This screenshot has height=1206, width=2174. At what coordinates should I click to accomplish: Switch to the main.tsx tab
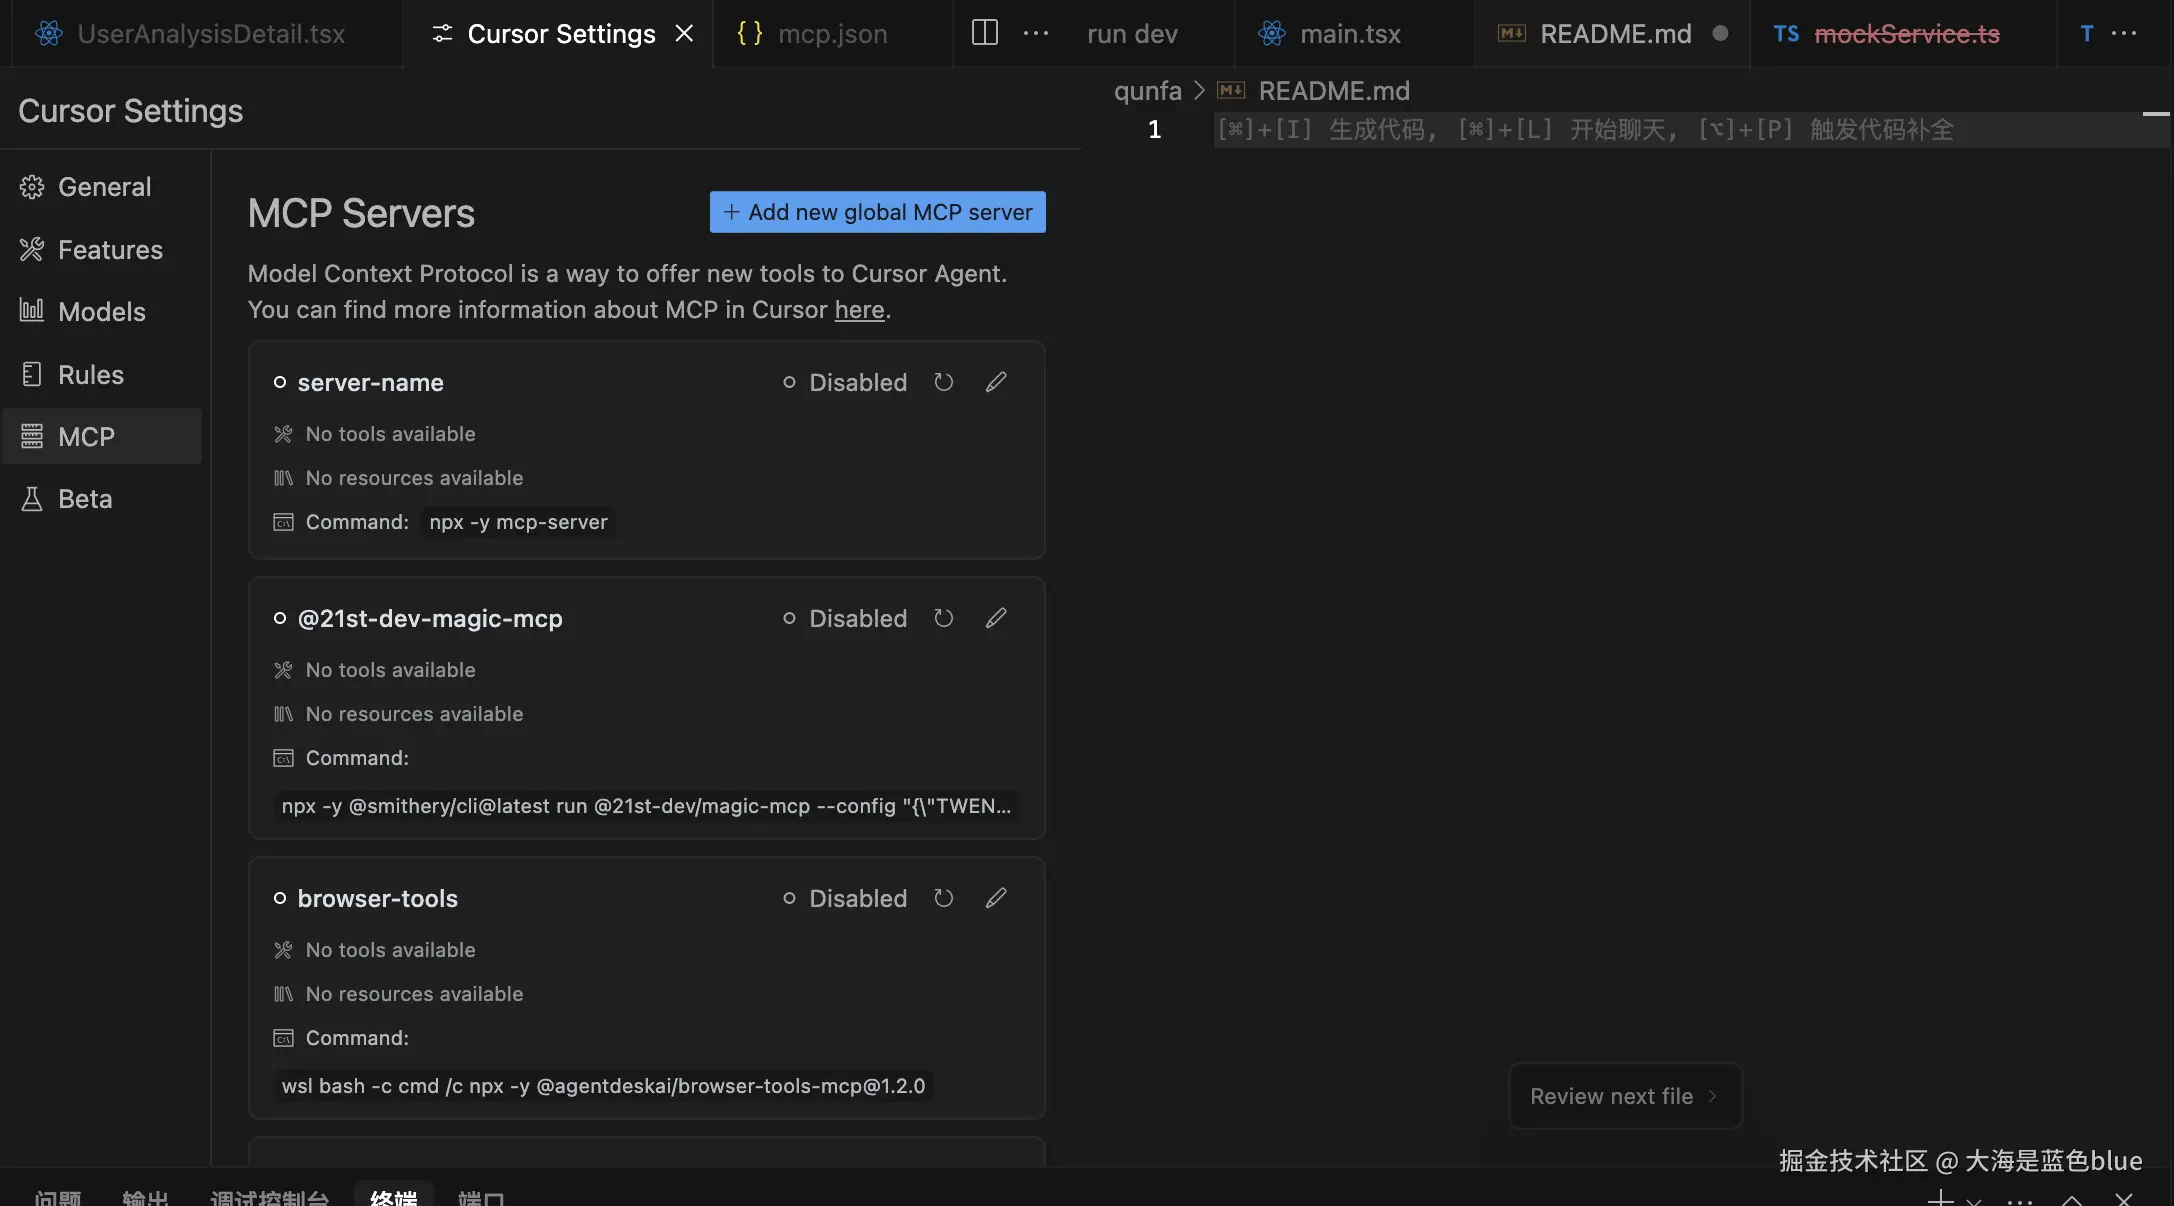click(x=1349, y=34)
